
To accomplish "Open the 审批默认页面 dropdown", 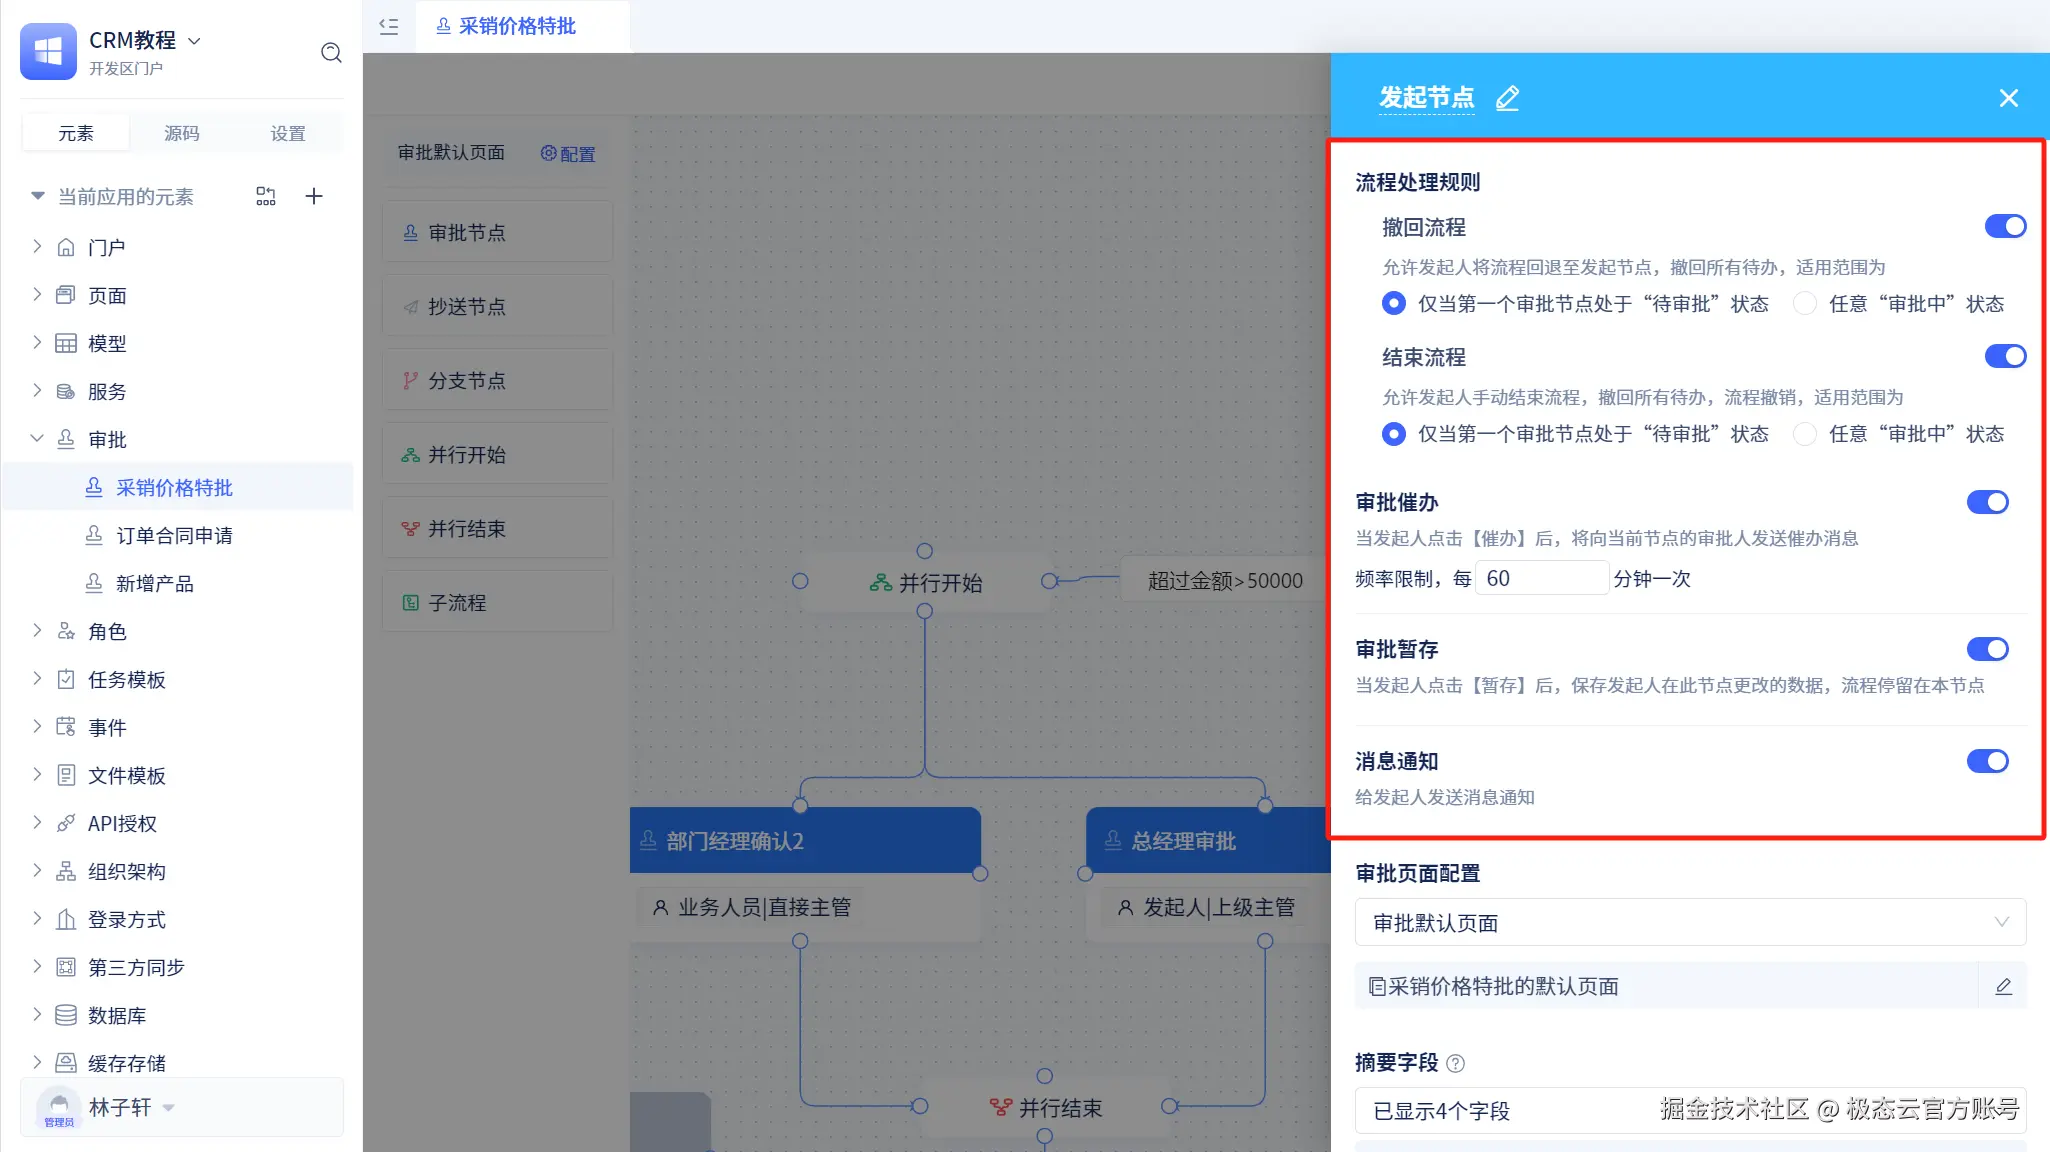I will pos(1689,923).
